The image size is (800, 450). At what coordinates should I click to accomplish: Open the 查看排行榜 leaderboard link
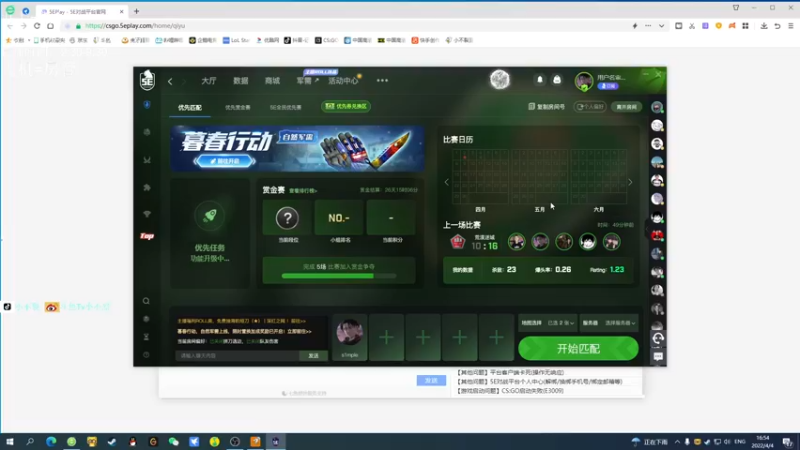303,191
